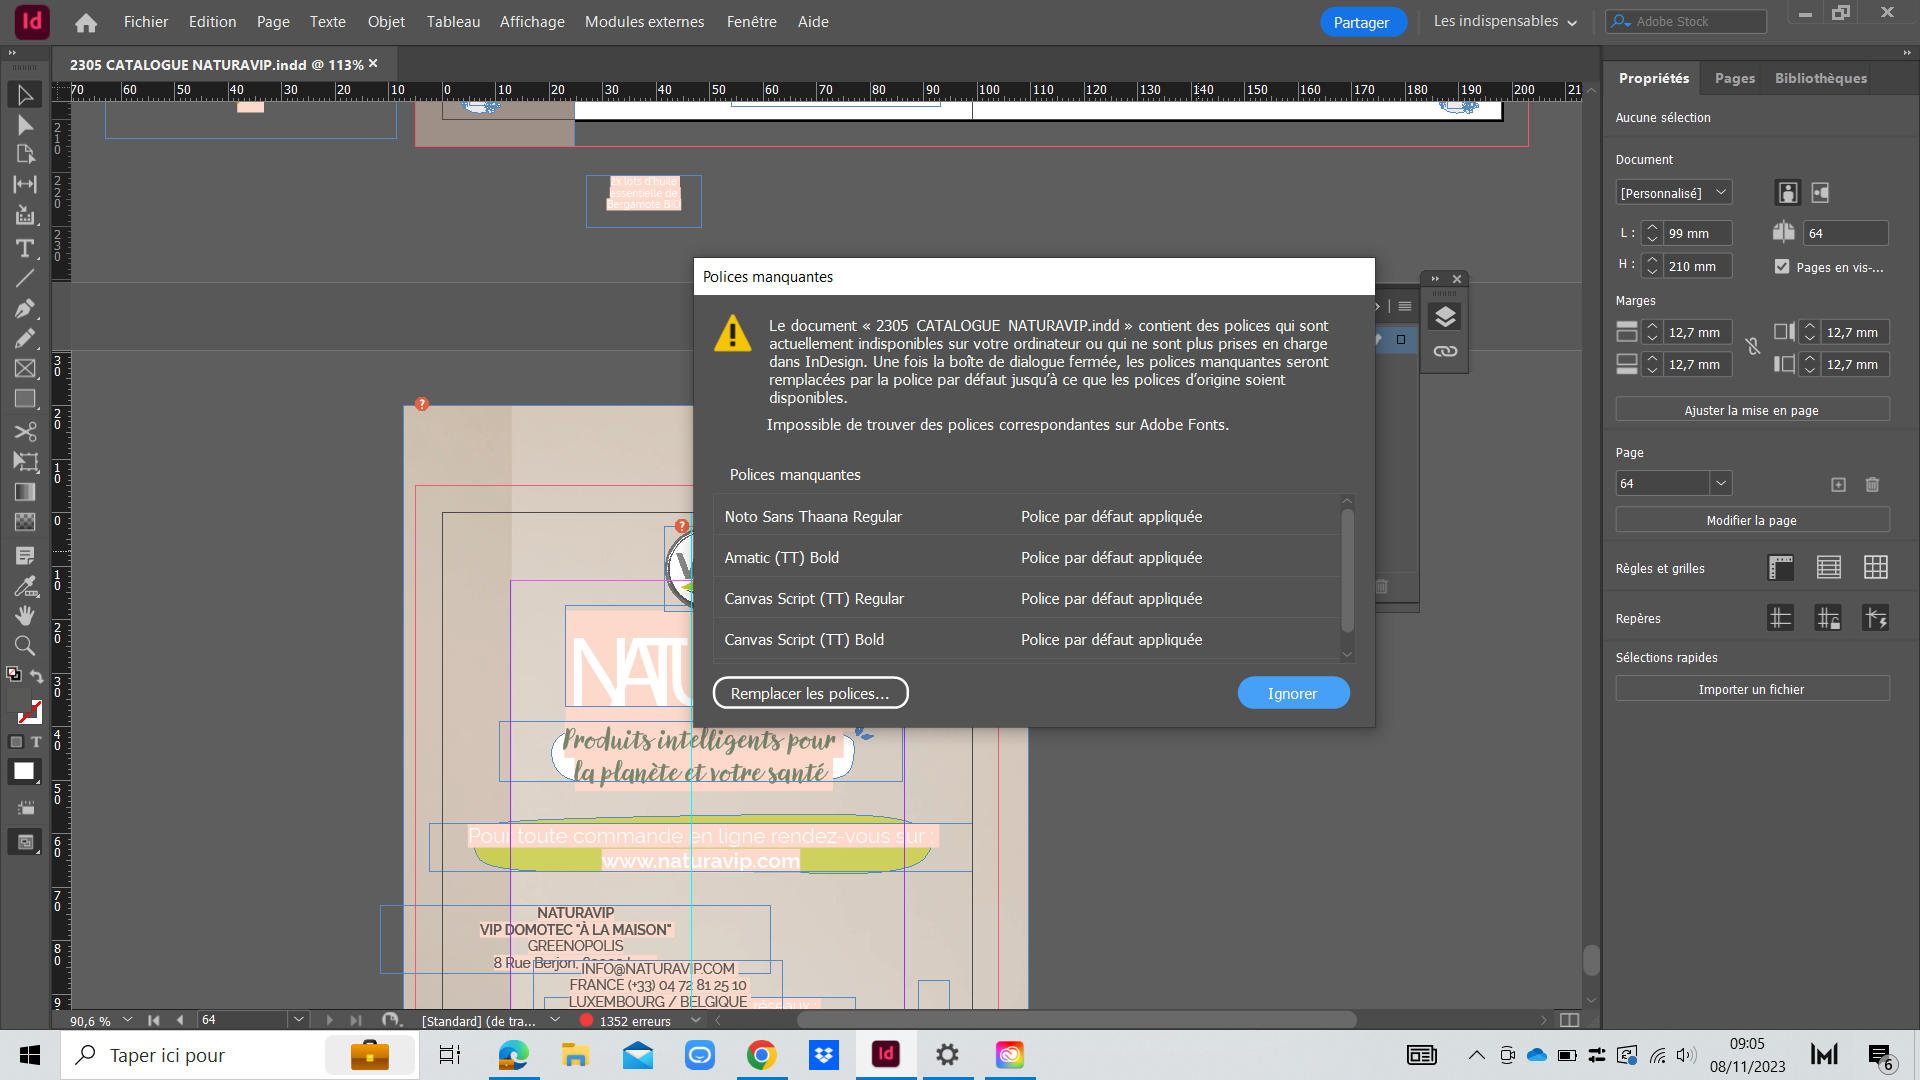The width and height of the screenshot is (1920, 1080).
Task: Select the Scissors tool
Action: pos(25,431)
